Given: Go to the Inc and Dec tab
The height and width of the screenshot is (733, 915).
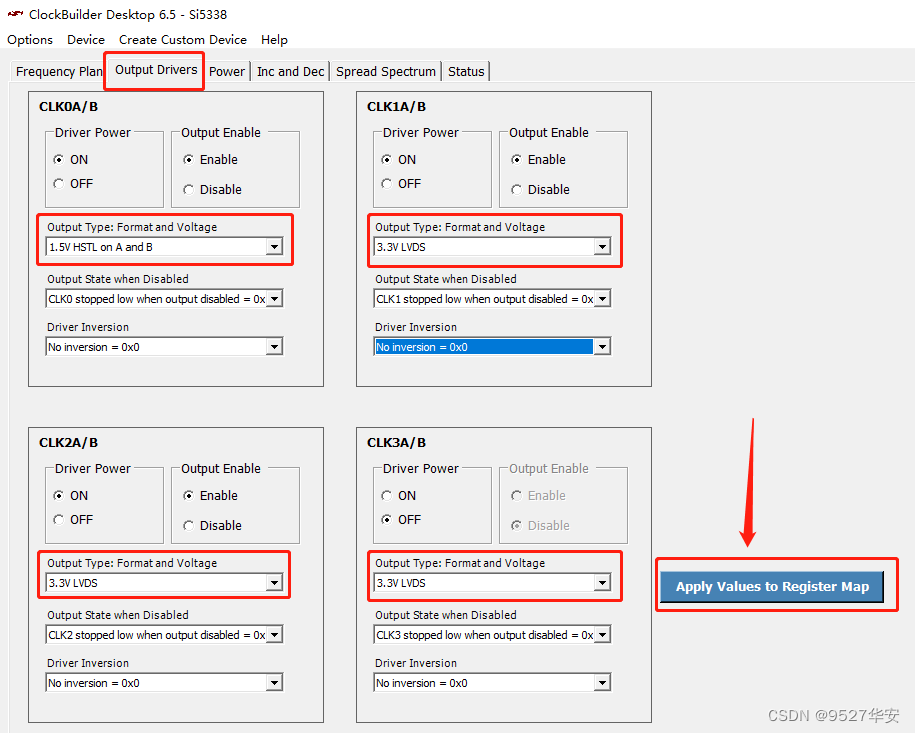Looking at the screenshot, I should click(290, 71).
